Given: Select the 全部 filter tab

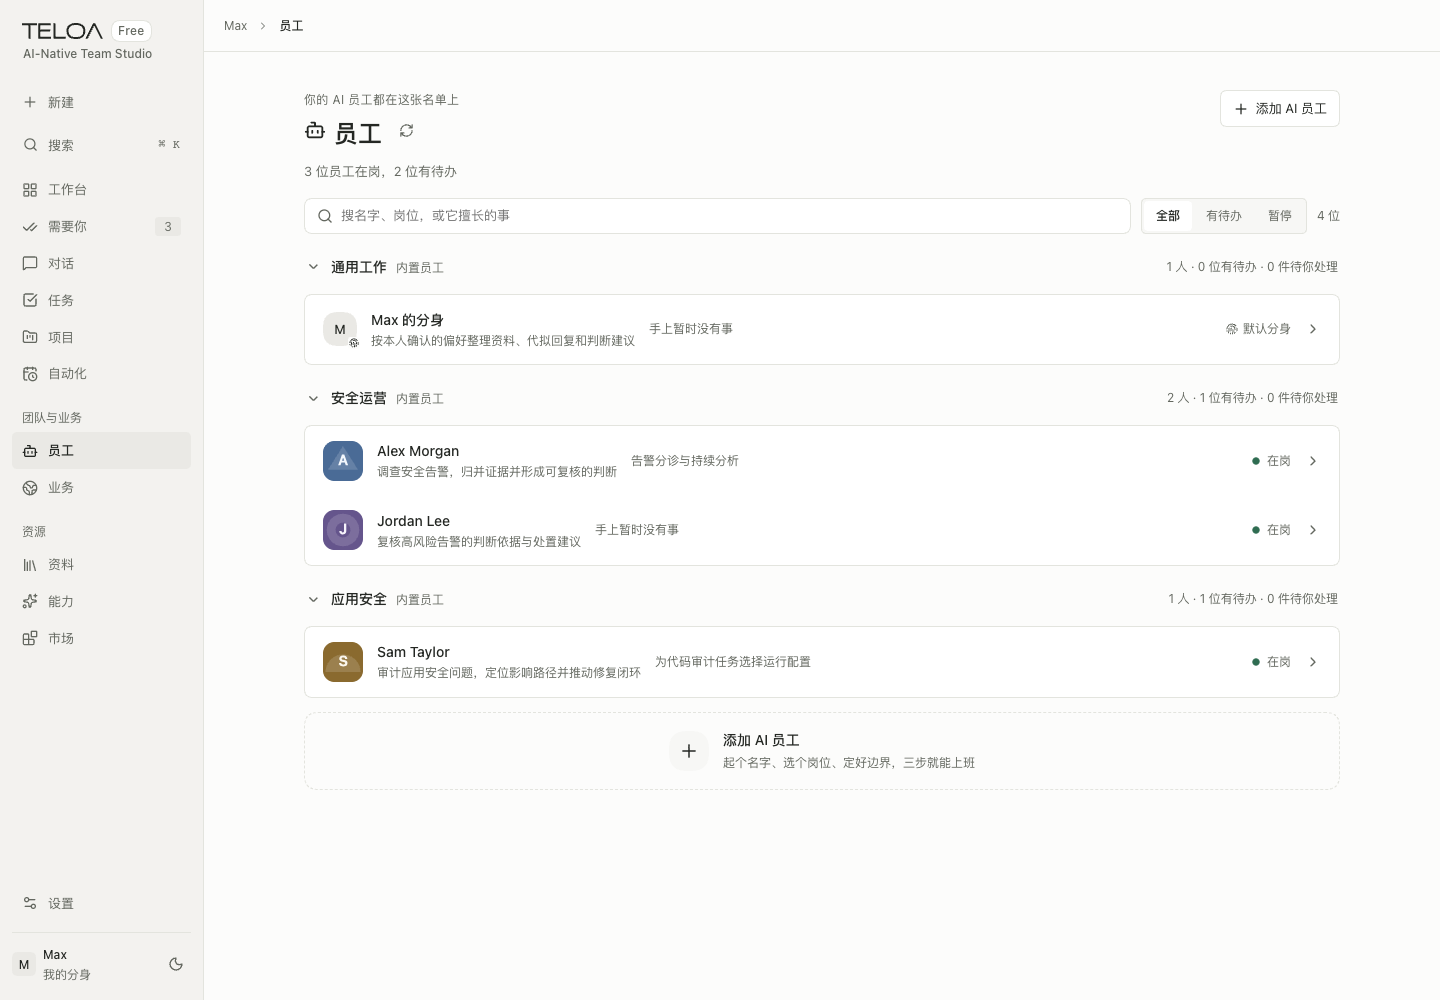Looking at the screenshot, I should [1168, 216].
